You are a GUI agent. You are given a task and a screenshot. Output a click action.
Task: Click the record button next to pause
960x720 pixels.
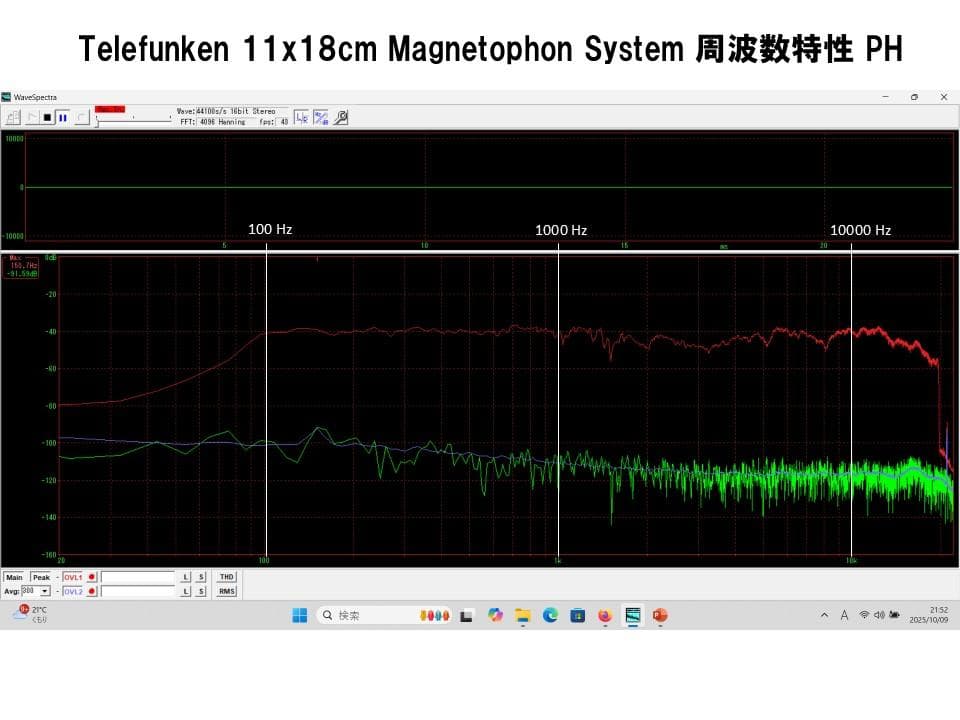click(x=81, y=118)
